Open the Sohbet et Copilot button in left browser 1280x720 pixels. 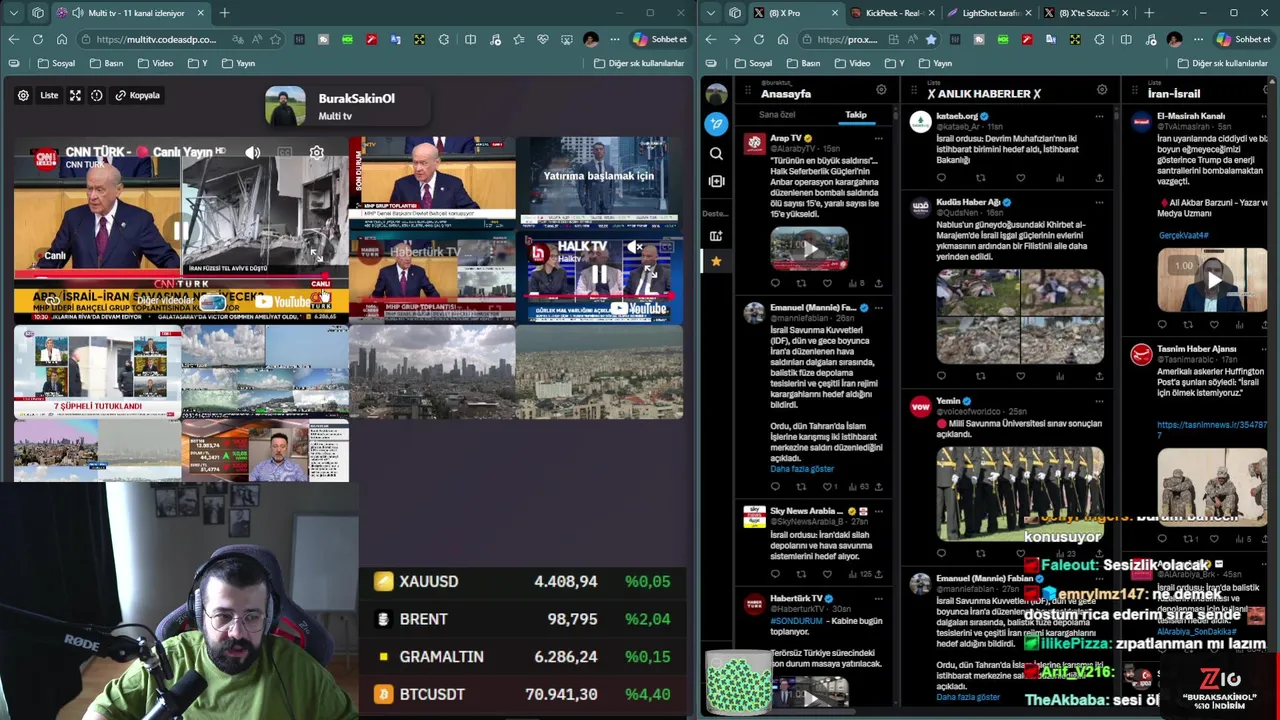659,39
